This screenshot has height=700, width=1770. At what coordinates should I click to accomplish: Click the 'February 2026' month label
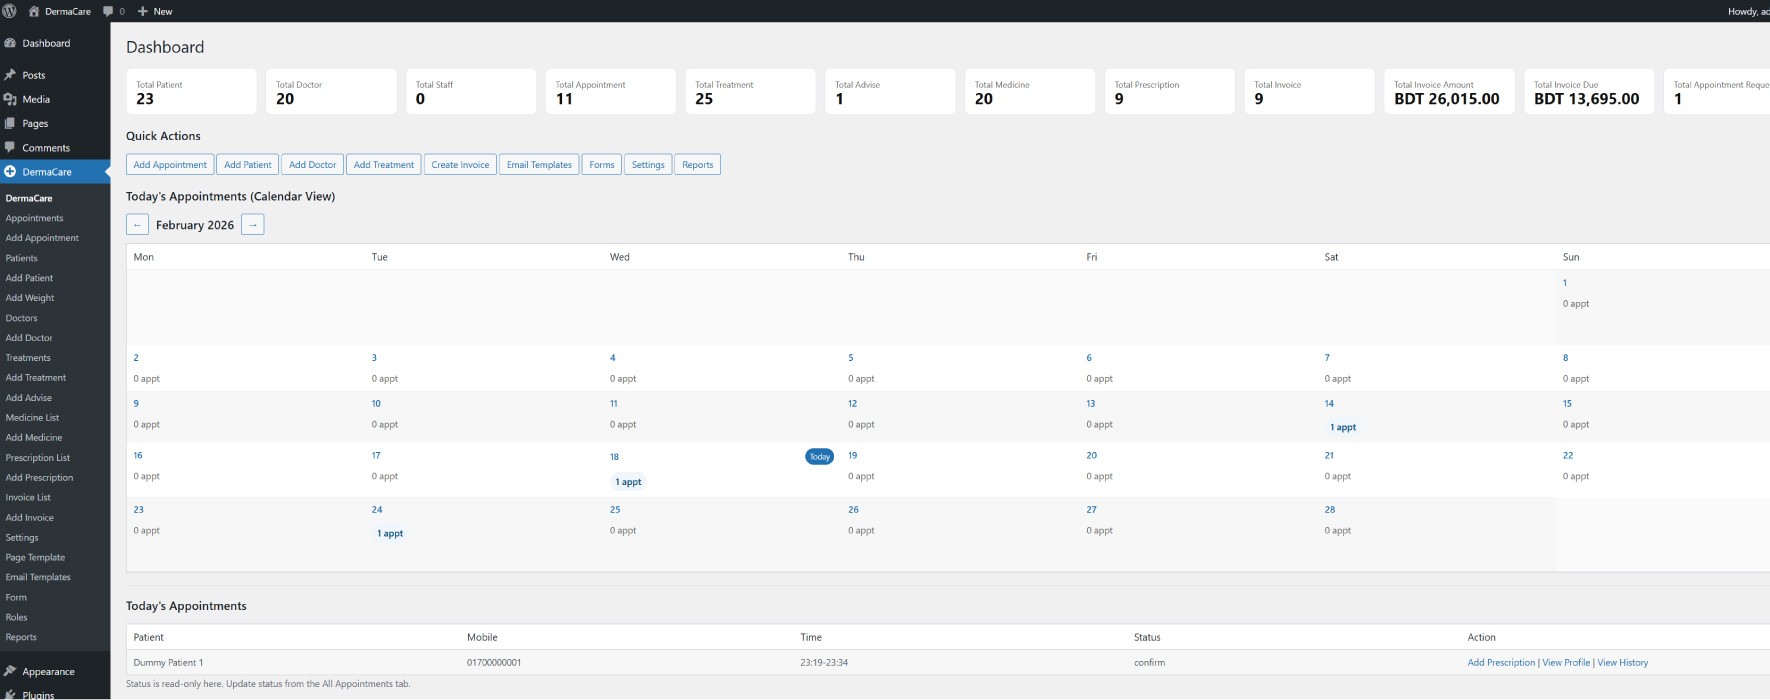click(x=195, y=225)
